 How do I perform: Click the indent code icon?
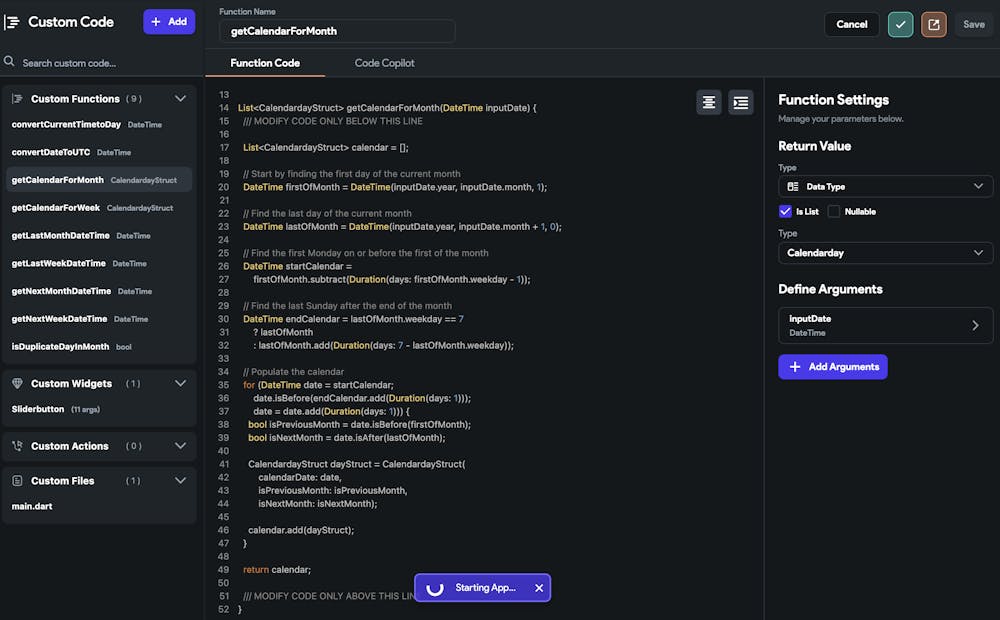[x=740, y=102]
